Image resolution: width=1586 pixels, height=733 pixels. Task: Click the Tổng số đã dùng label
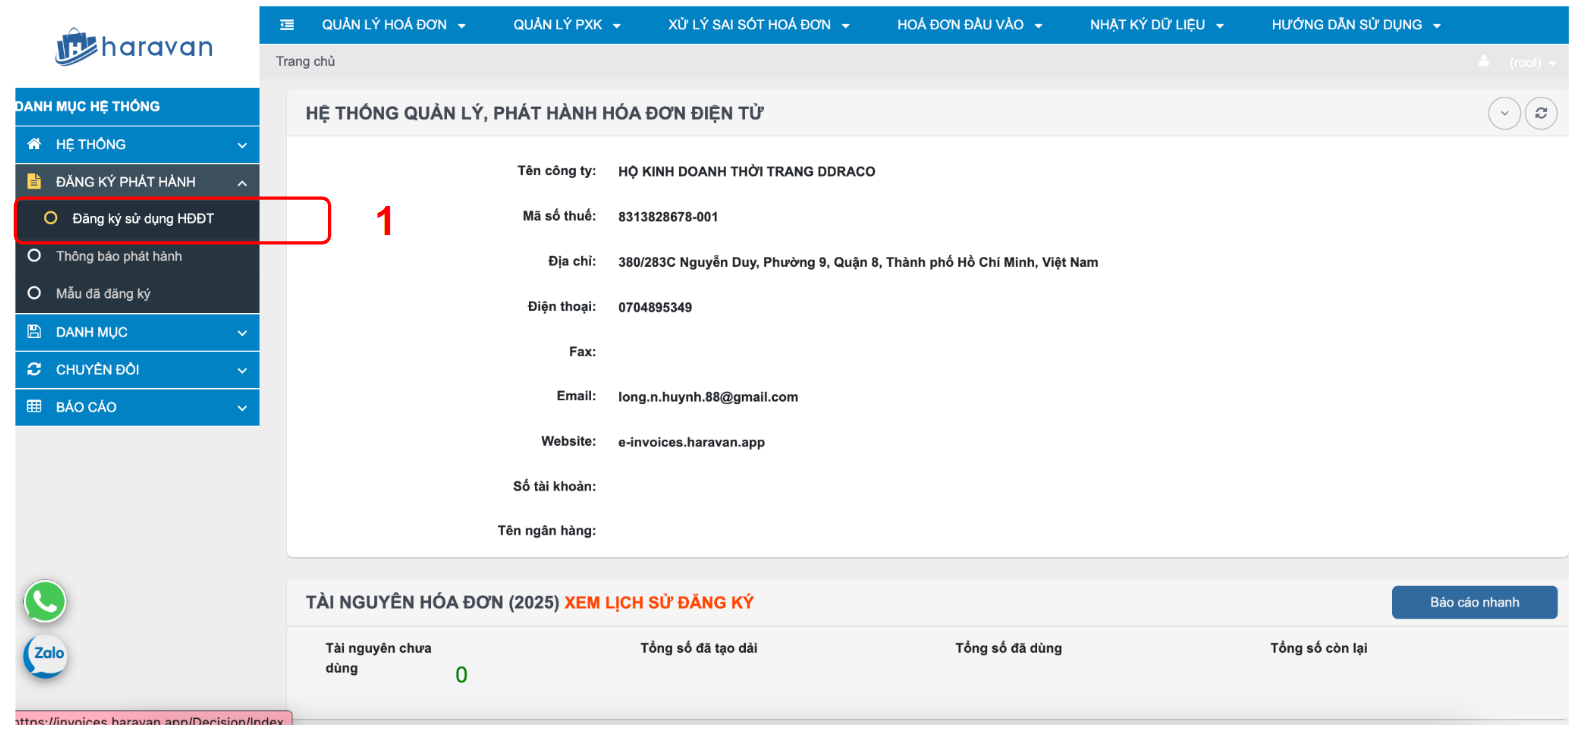point(1008,648)
